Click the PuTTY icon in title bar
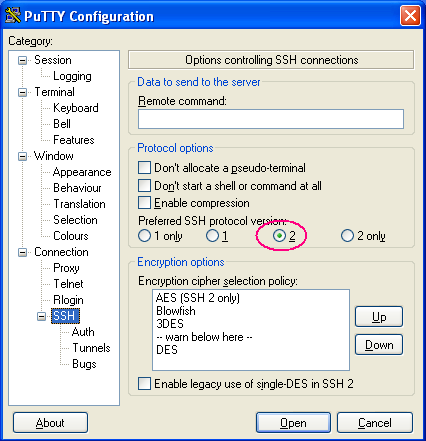The height and width of the screenshot is (441, 426). (x=13, y=15)
